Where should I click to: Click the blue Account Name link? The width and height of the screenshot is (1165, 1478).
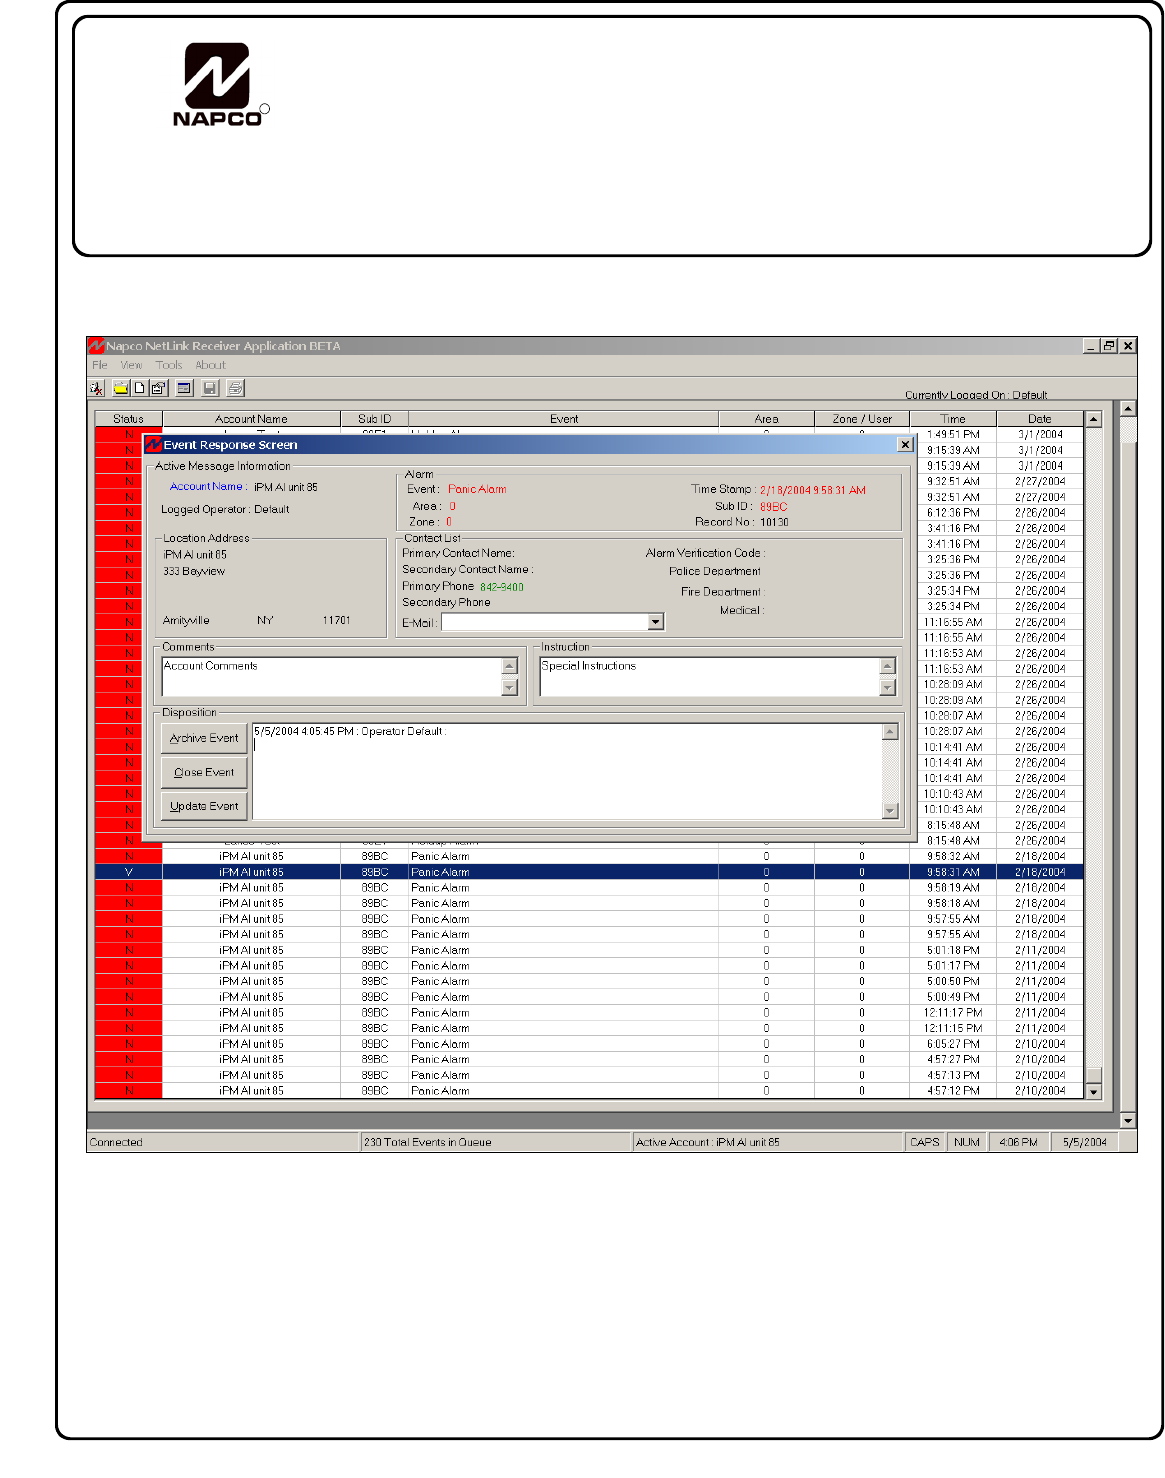click(206, 487)
